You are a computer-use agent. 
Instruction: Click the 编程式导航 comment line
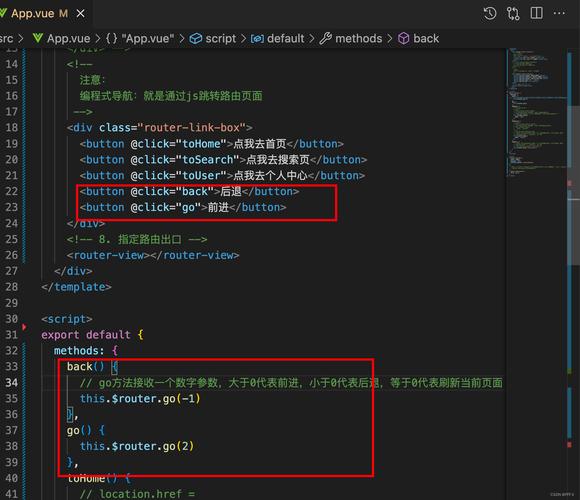(171, 96)
